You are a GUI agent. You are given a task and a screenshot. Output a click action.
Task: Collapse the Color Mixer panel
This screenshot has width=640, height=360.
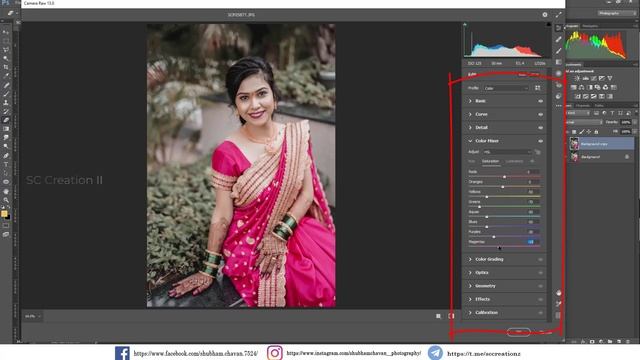470,141
